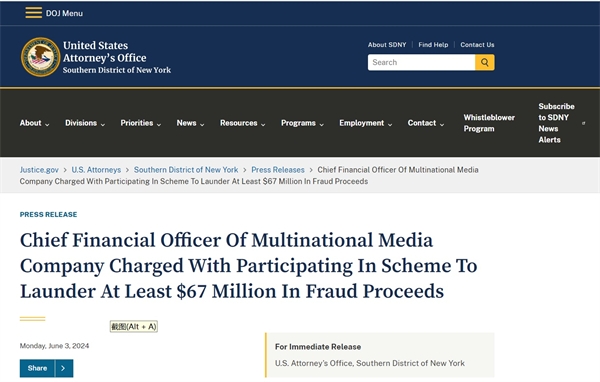Click the Share button

(37, 368)
